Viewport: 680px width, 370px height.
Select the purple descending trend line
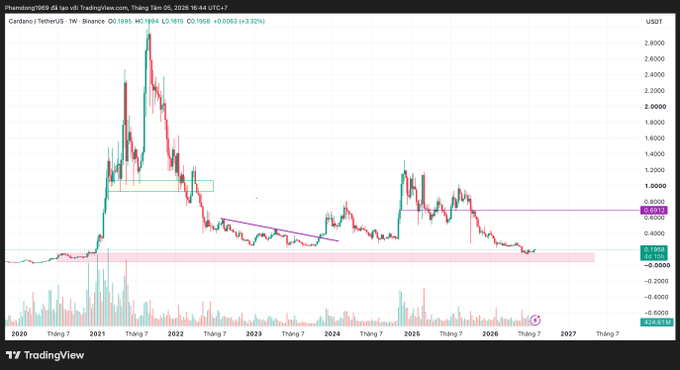280,229
